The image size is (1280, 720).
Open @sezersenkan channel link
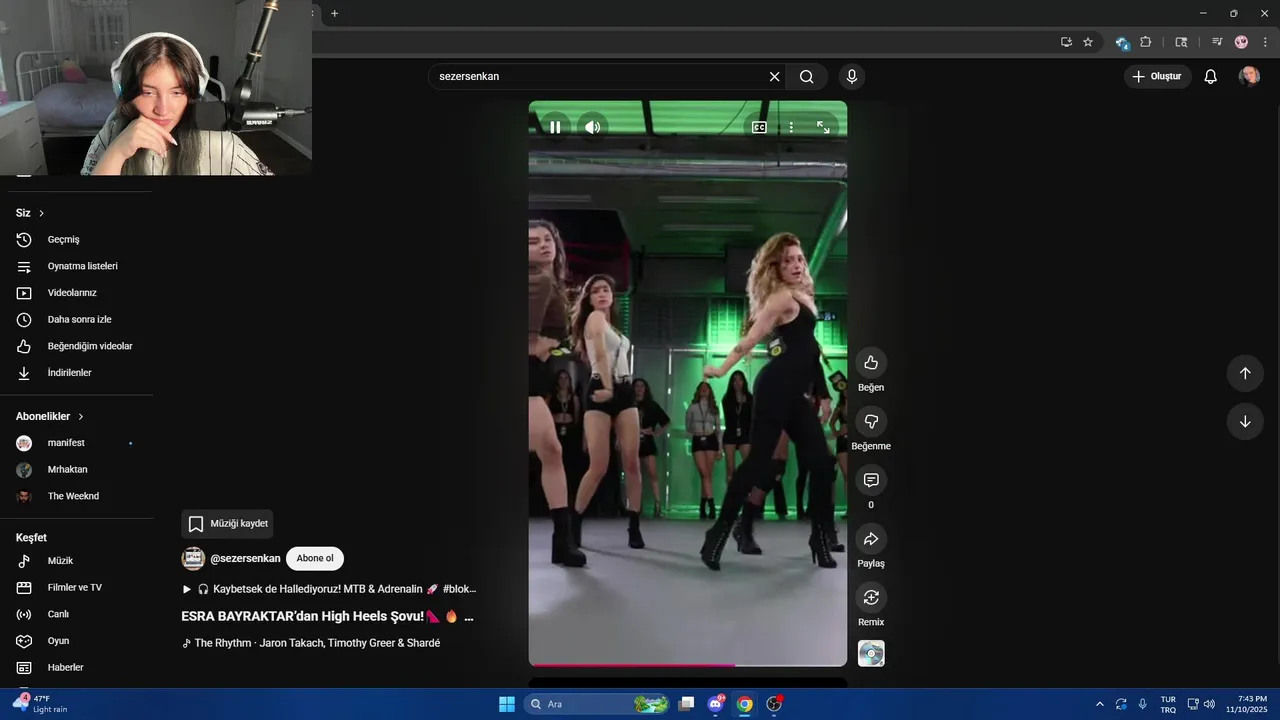245,558
